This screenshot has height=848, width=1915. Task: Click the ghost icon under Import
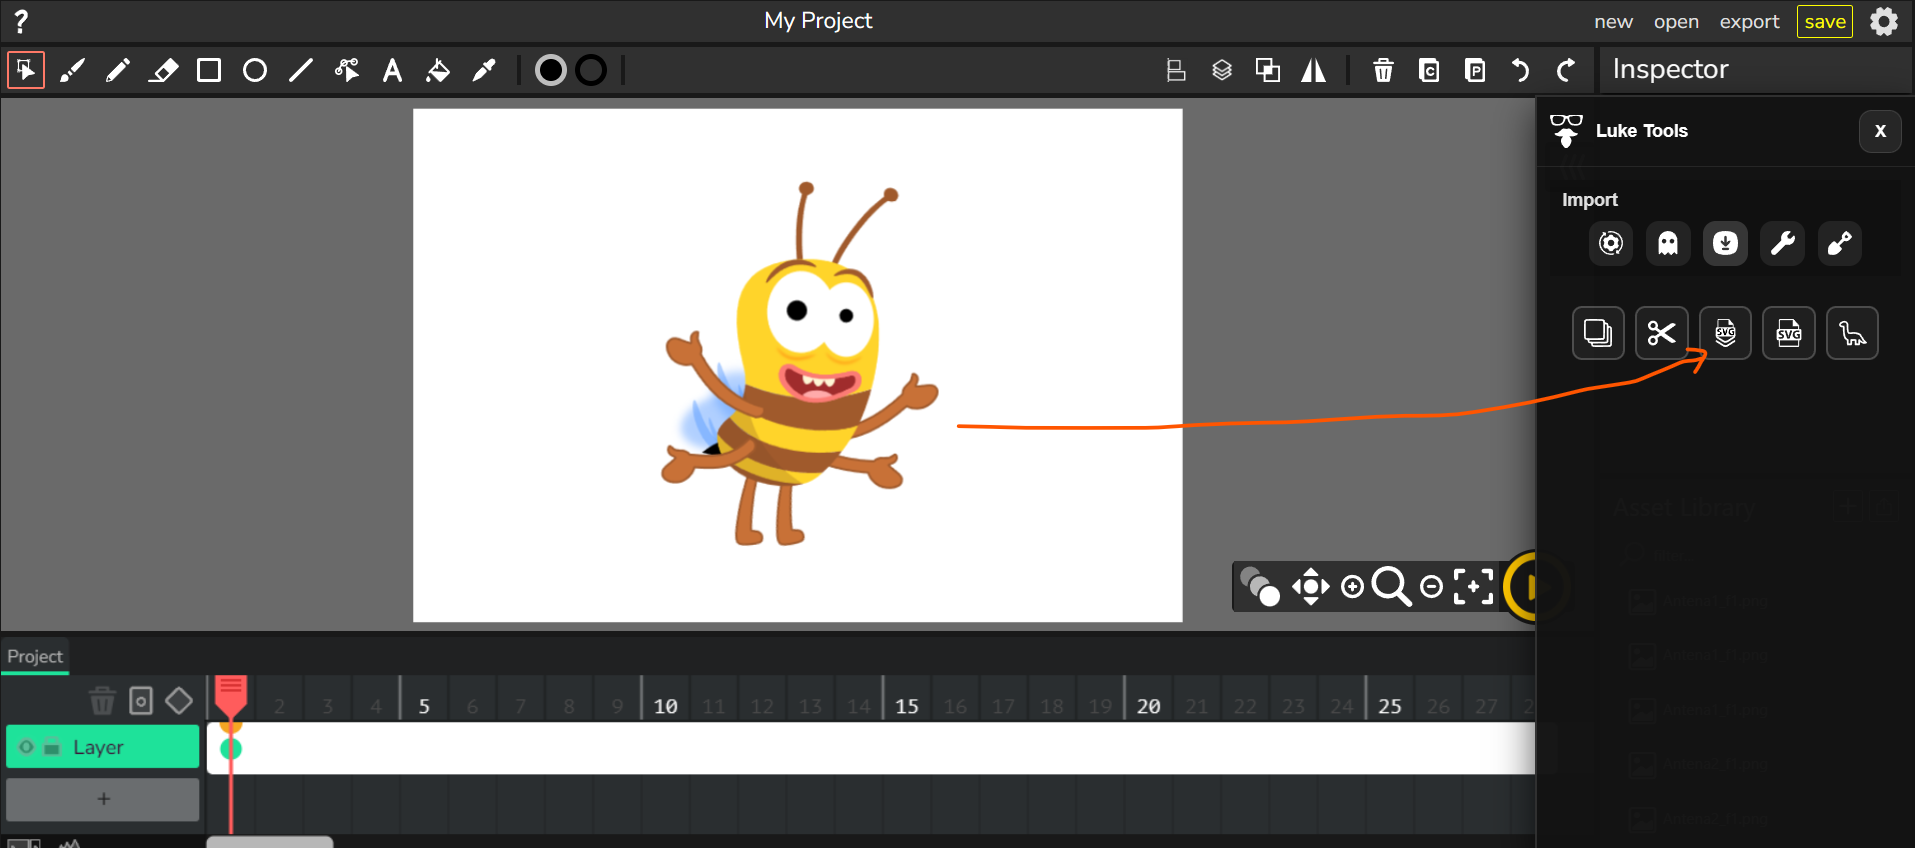click(1668, 243)
